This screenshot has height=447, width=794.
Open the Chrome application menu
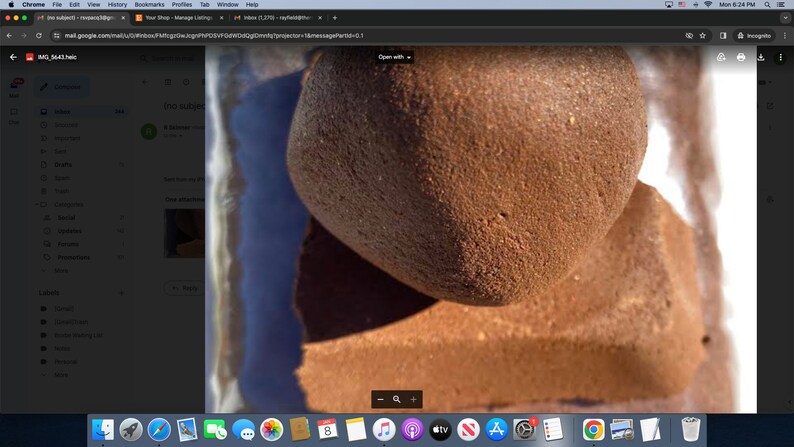pyautogui.click(x=33, y=5)
